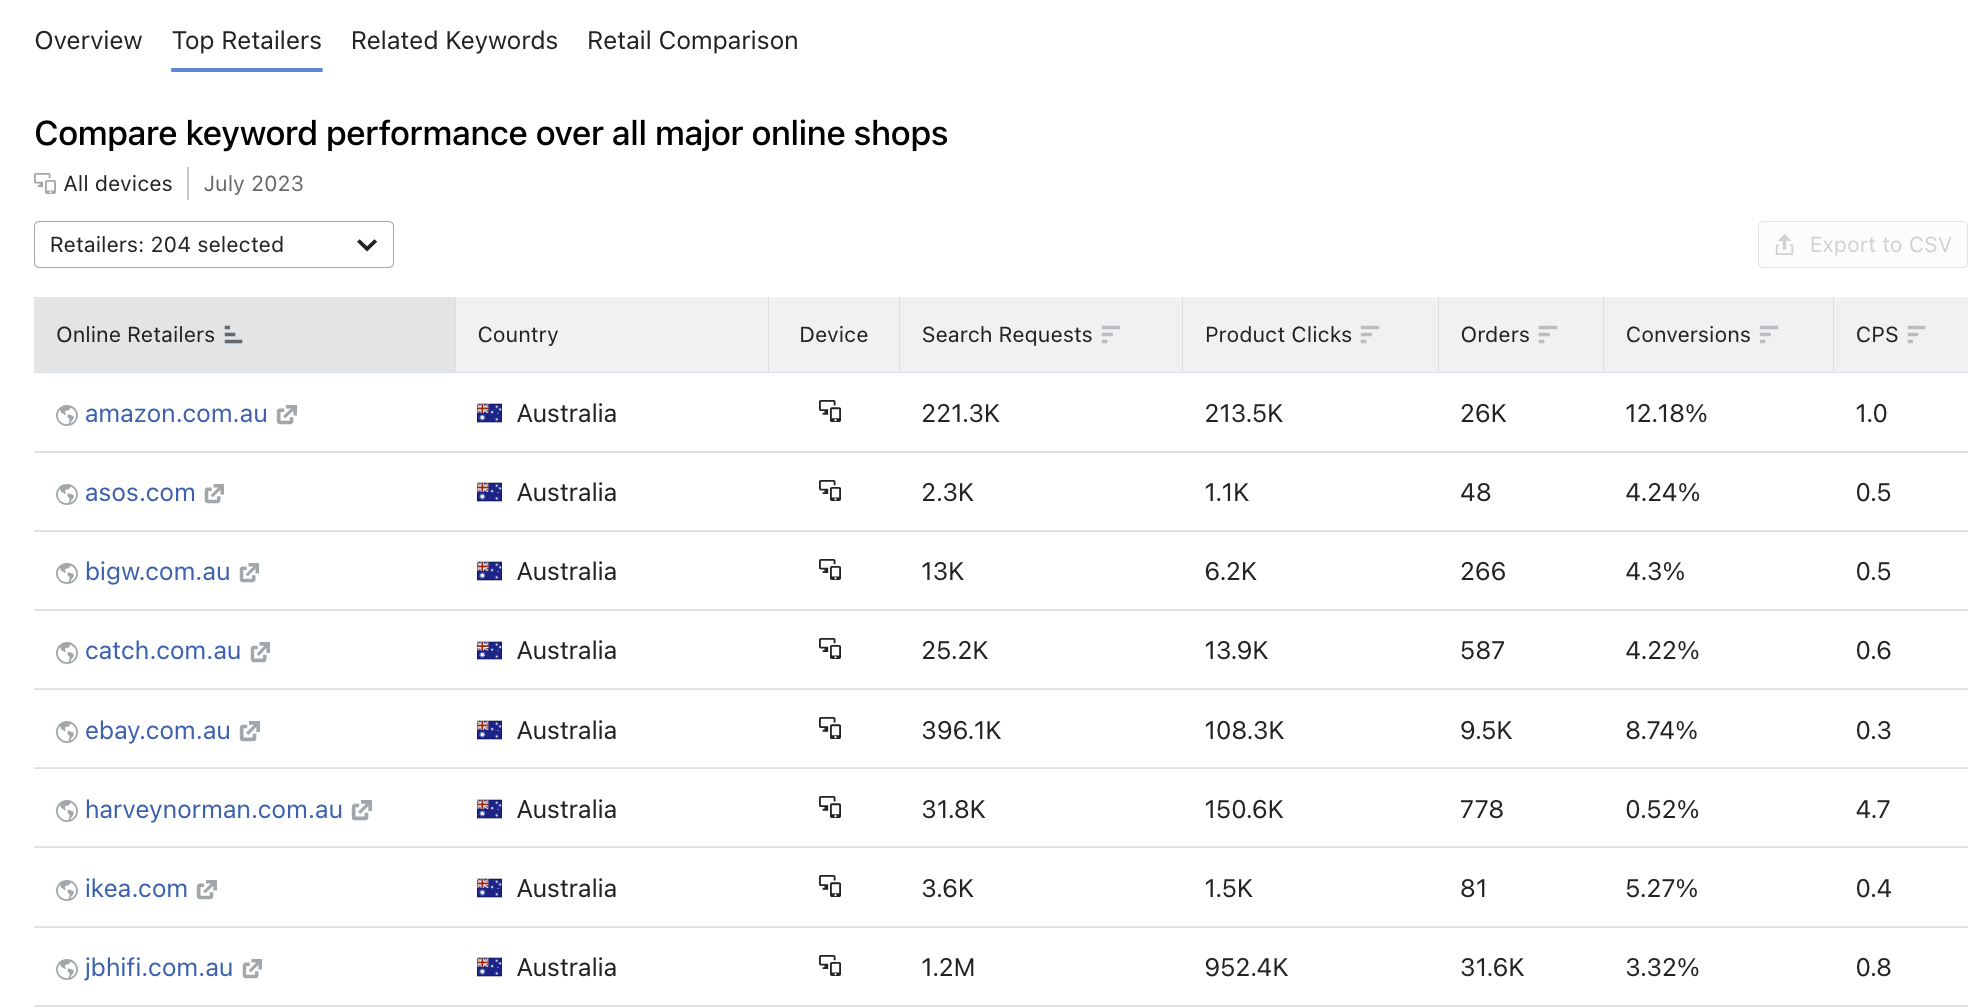Toggle sorting on the Orders column
The height and width of the screenshot is (1008, 1986).
click(x=1549, y=335)
